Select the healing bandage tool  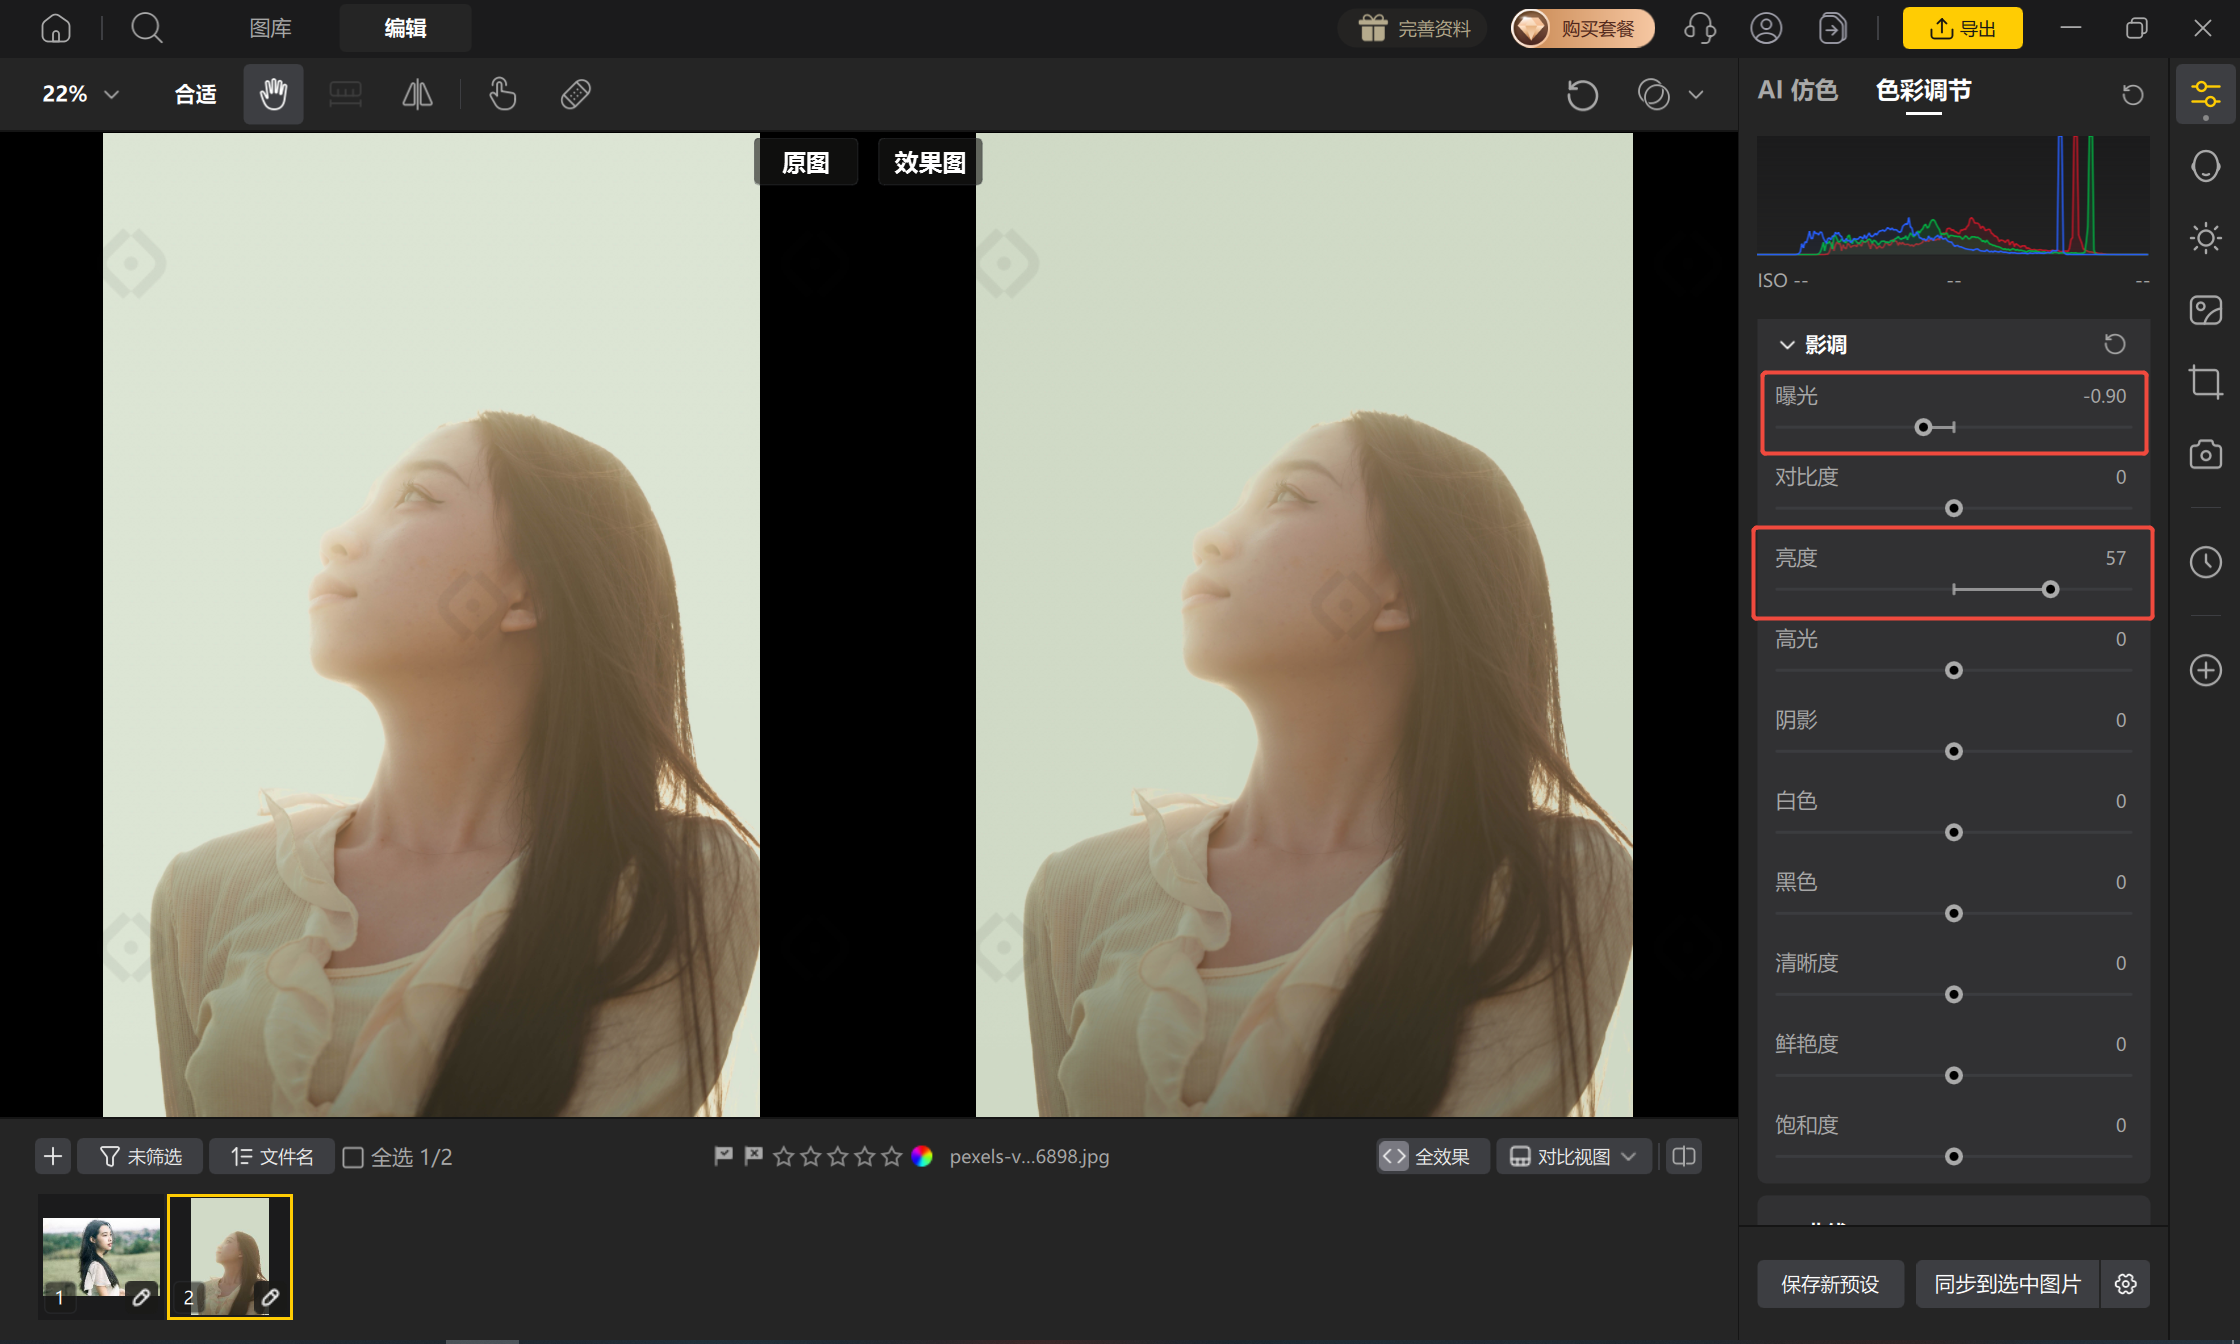576,94
